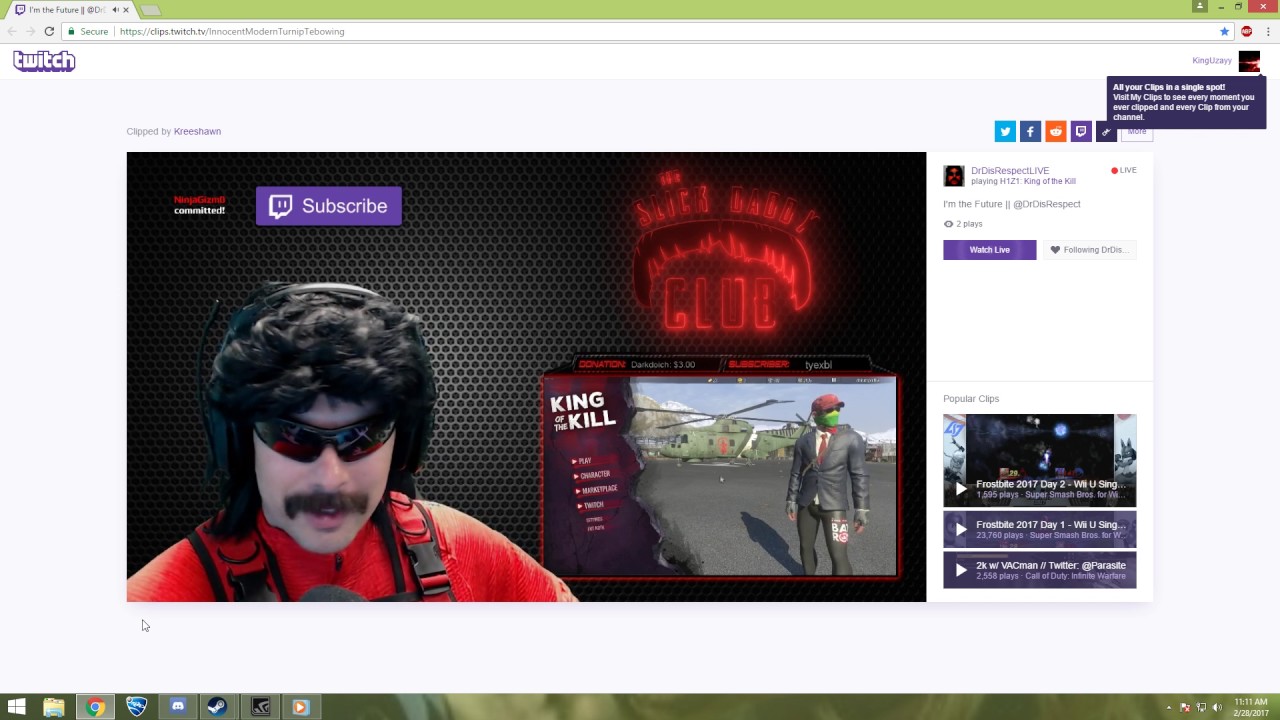Open Adblock Plus extension icon
Screen dimensions: 1280x720
tap(1246, 31)
